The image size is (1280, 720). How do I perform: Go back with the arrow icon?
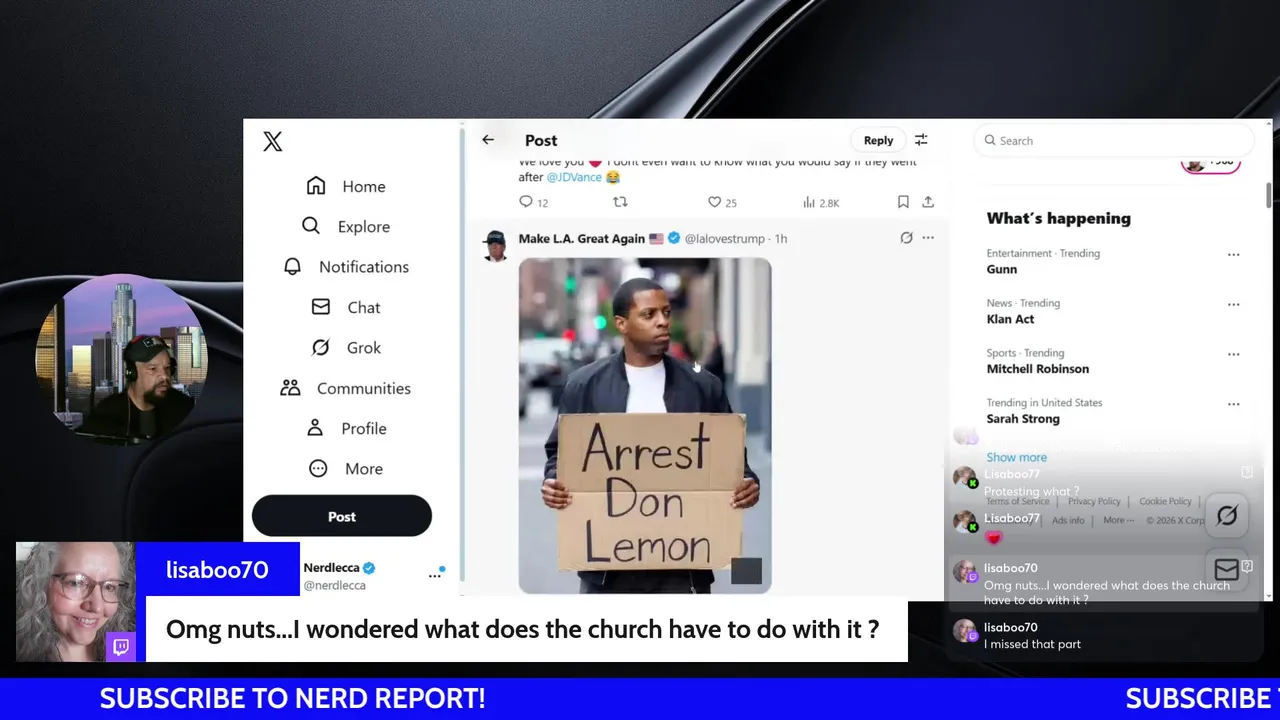(x=488, y=140)
